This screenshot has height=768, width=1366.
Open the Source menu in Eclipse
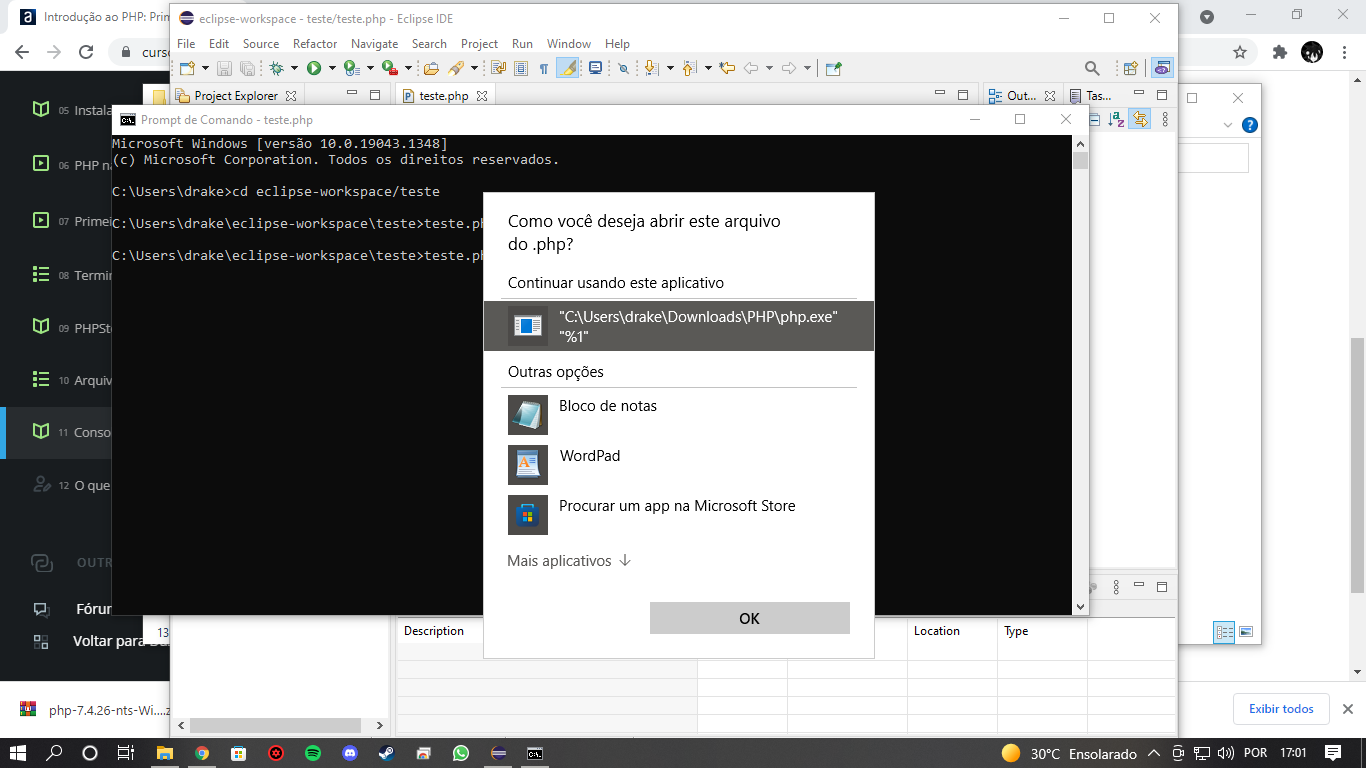pos(261,44)
